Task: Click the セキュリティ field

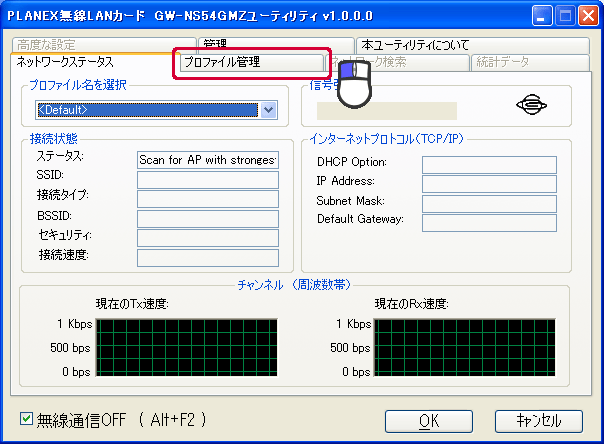Action: pyautogui.click(x=208, y=238)
